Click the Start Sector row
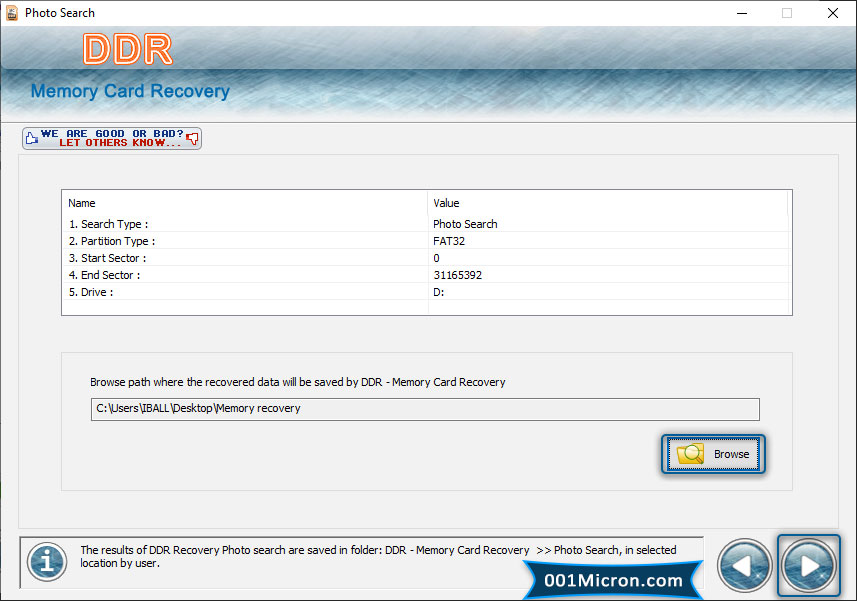857x601 pixels. coord(106,258)
